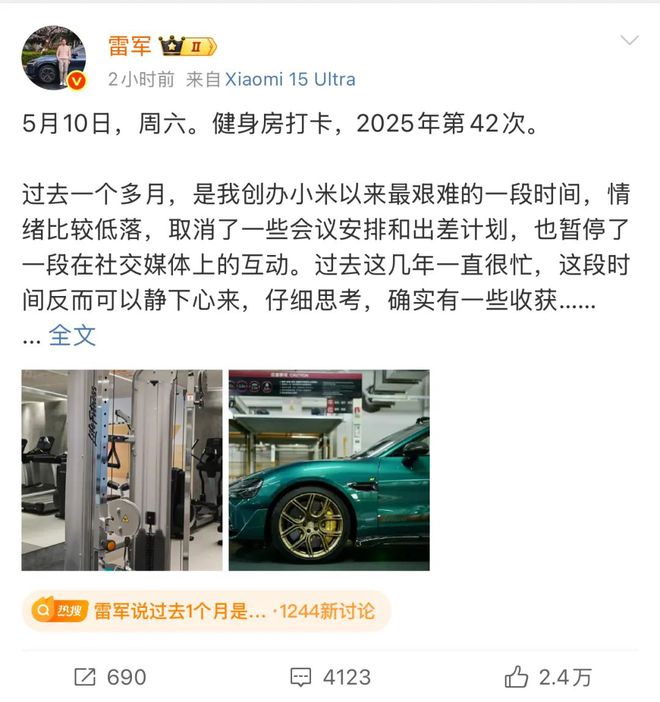View the green car photo

pyautogui.click(x=329, y=470)
